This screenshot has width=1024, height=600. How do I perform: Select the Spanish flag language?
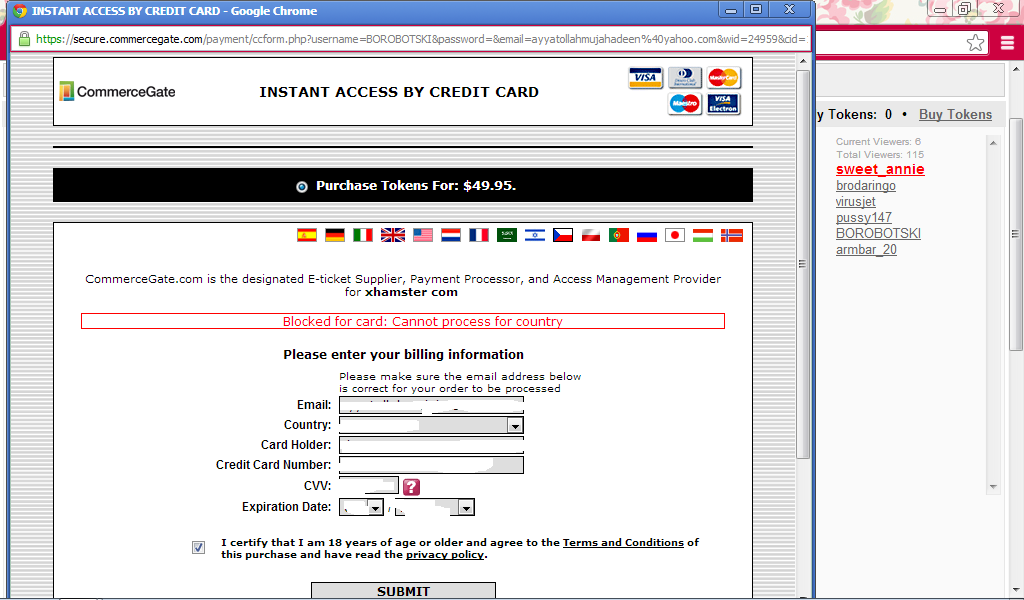tap(307, 235)
